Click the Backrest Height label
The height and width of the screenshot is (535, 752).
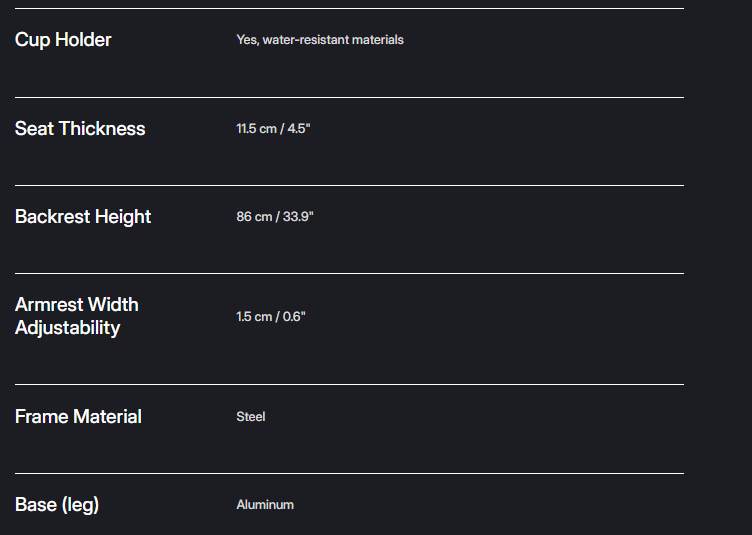(x=83, y=217)
